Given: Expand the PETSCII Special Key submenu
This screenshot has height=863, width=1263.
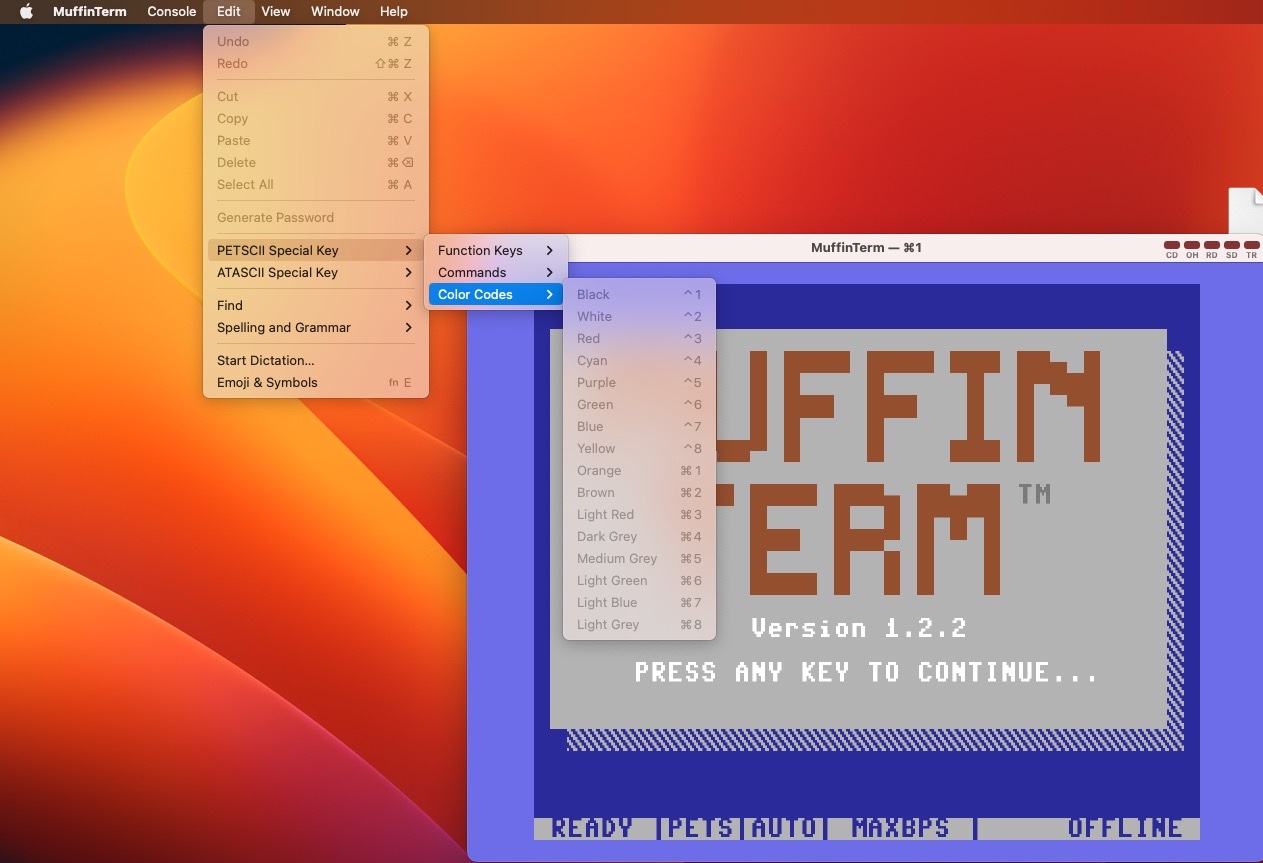Looking at the screenshot, I should (316, 250).
